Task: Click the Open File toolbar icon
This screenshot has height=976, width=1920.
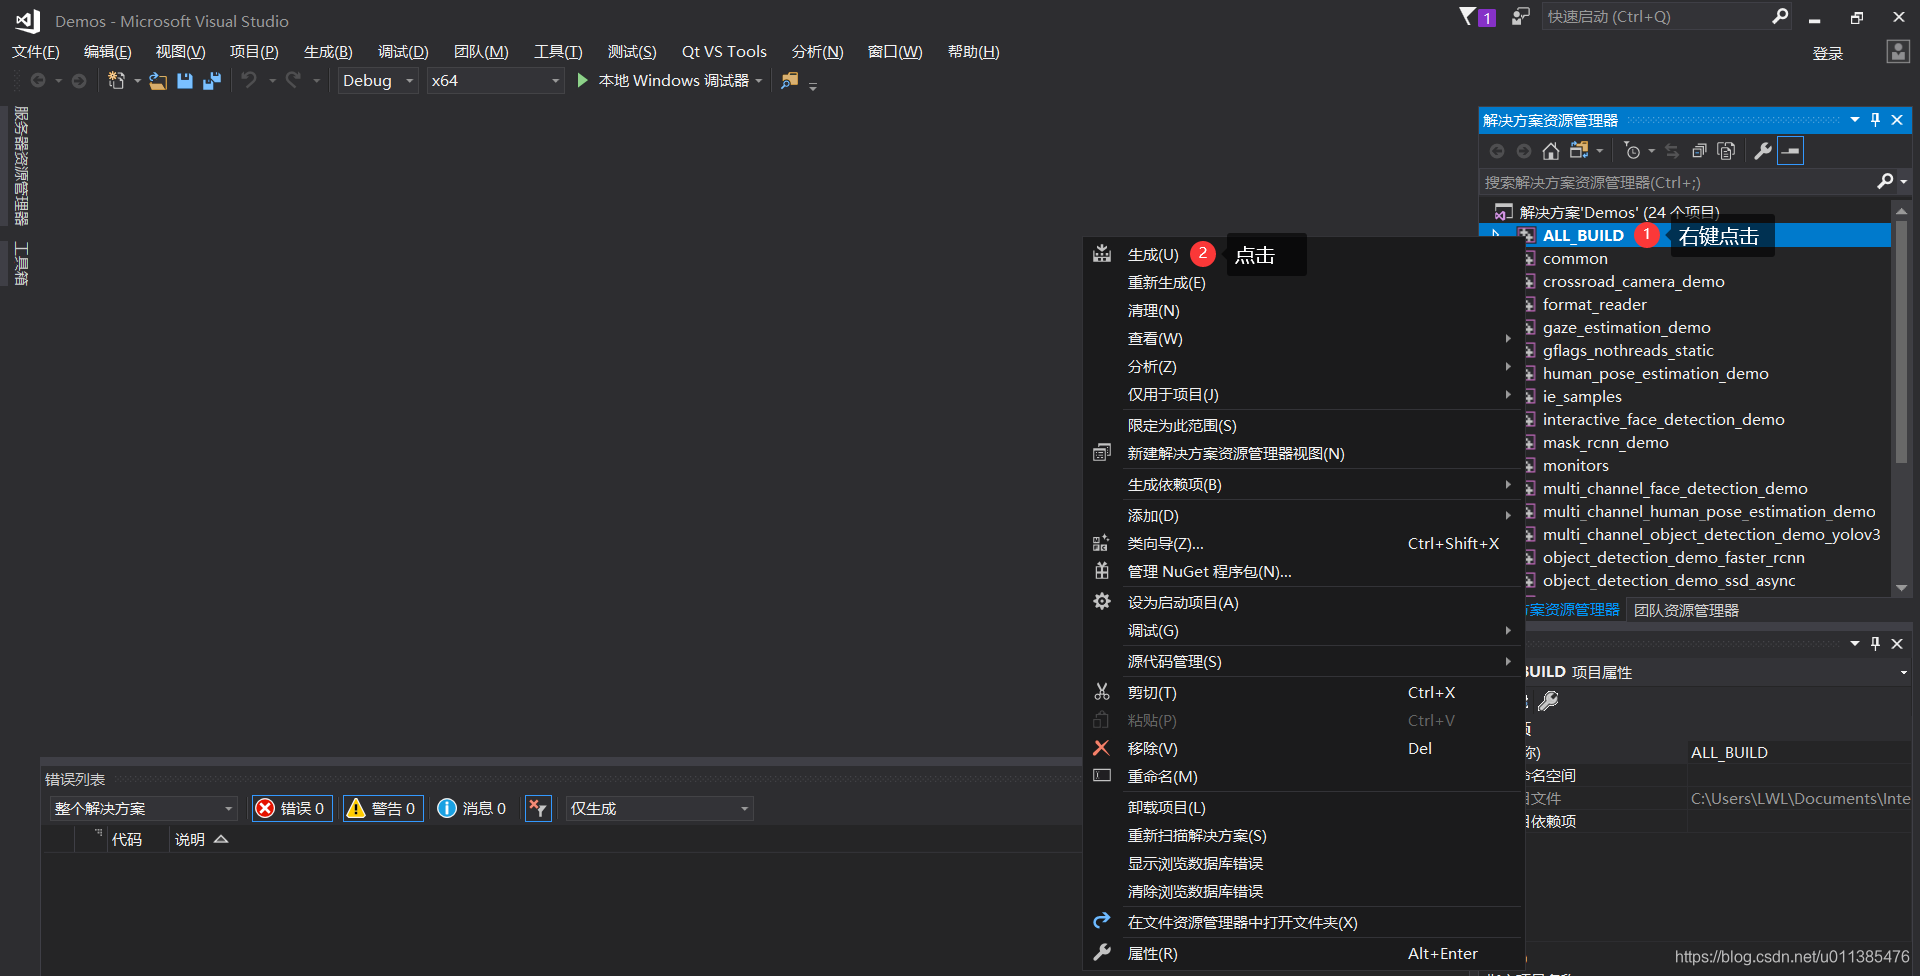Action: pos(158,81)
